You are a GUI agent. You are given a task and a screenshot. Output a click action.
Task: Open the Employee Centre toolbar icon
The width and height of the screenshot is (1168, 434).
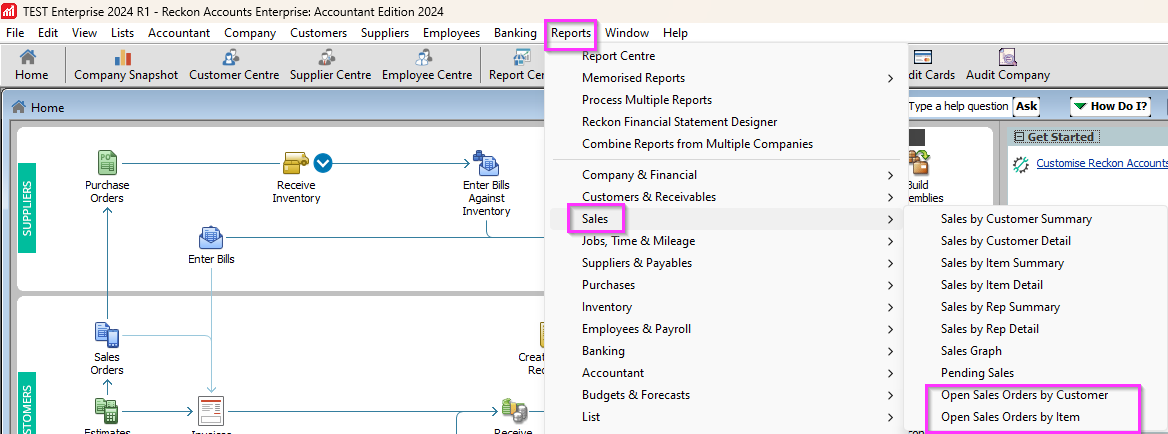(x=427, y=65)
